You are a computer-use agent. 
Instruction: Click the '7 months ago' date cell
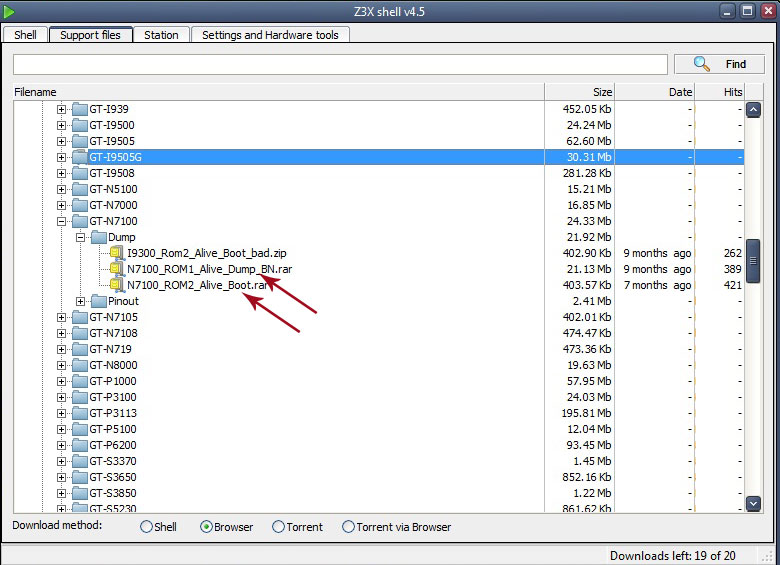[657, 285]
